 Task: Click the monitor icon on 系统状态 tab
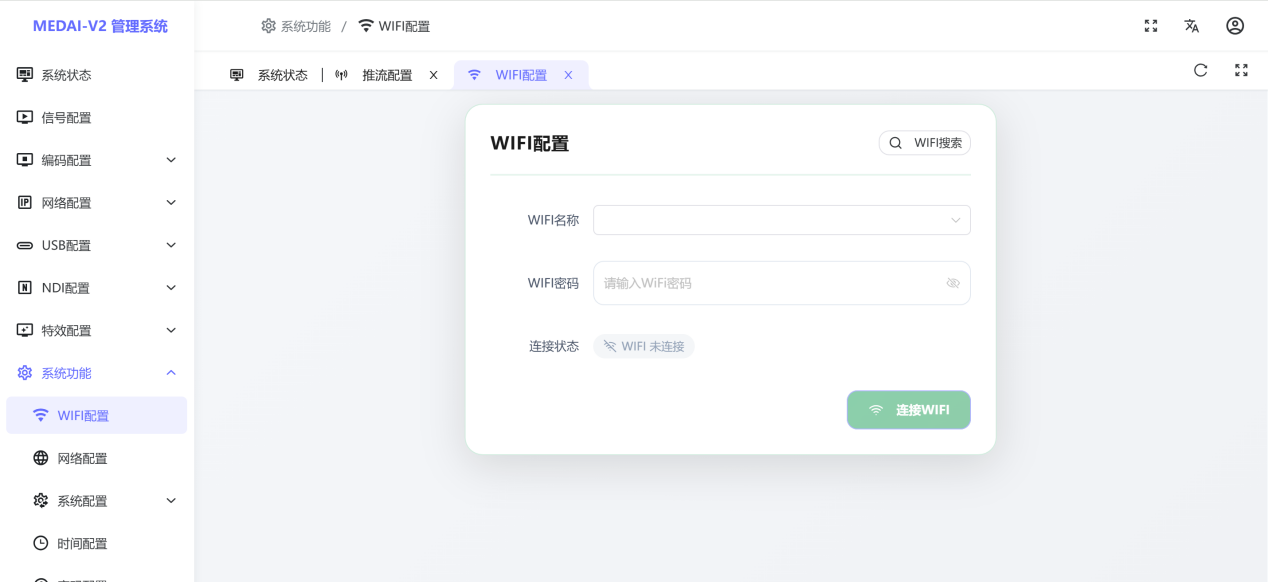[237, 75]
